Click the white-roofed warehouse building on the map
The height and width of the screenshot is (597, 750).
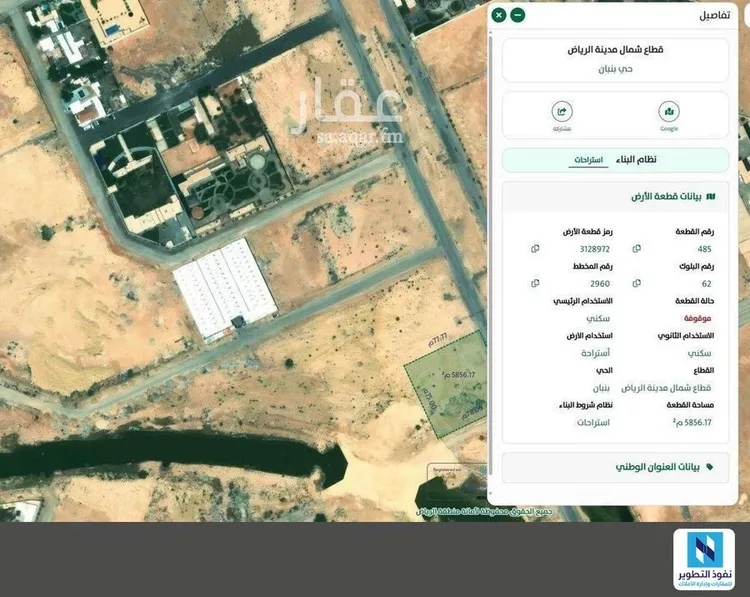(225, 289)
